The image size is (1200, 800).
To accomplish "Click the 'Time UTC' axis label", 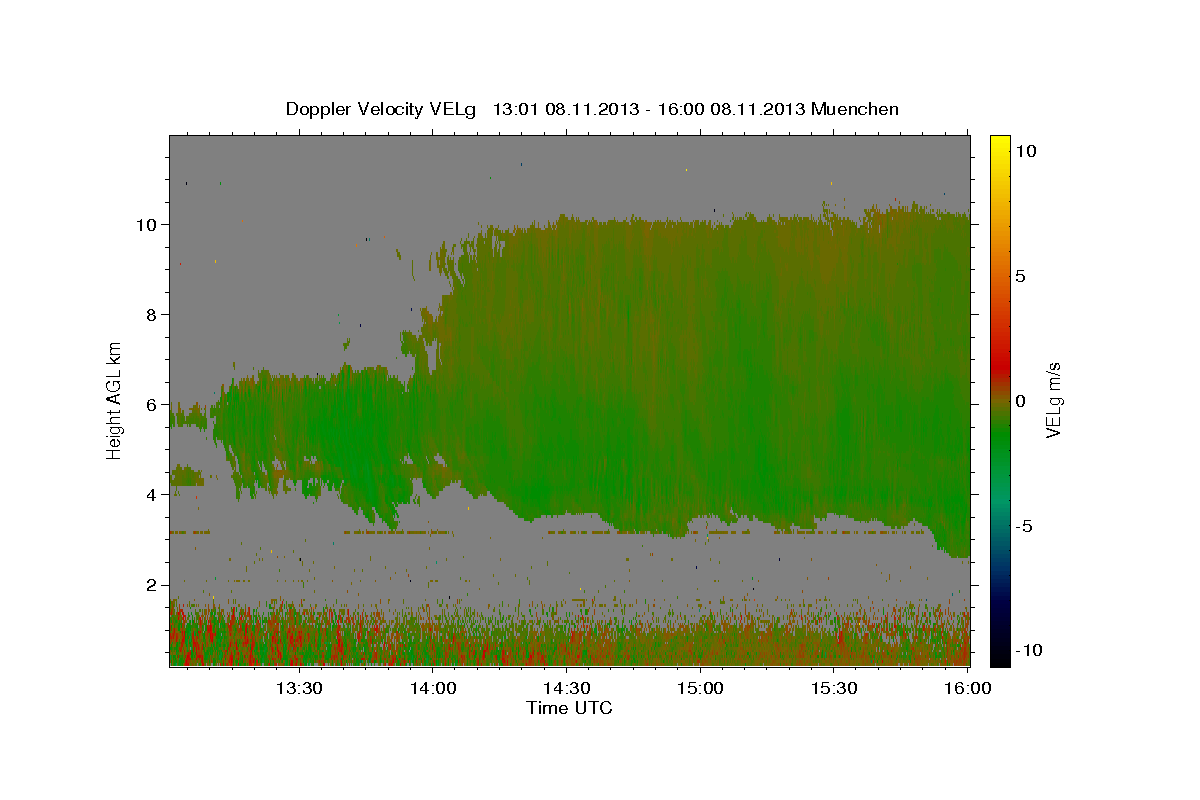I will pyautogui.click(x=569, y=709).
